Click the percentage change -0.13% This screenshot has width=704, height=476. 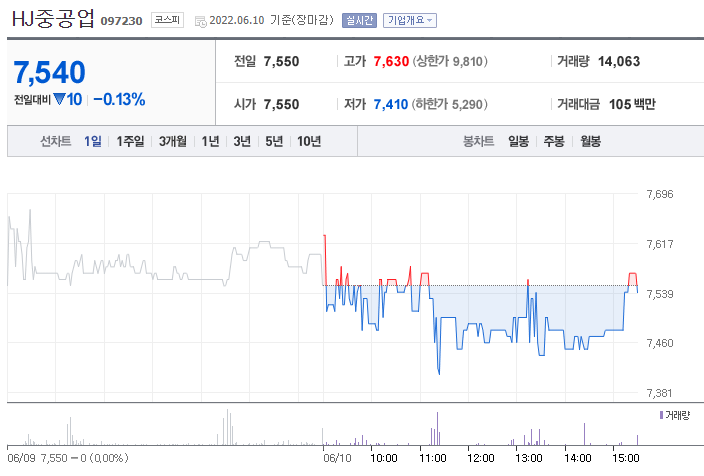(x=119, y=100)
